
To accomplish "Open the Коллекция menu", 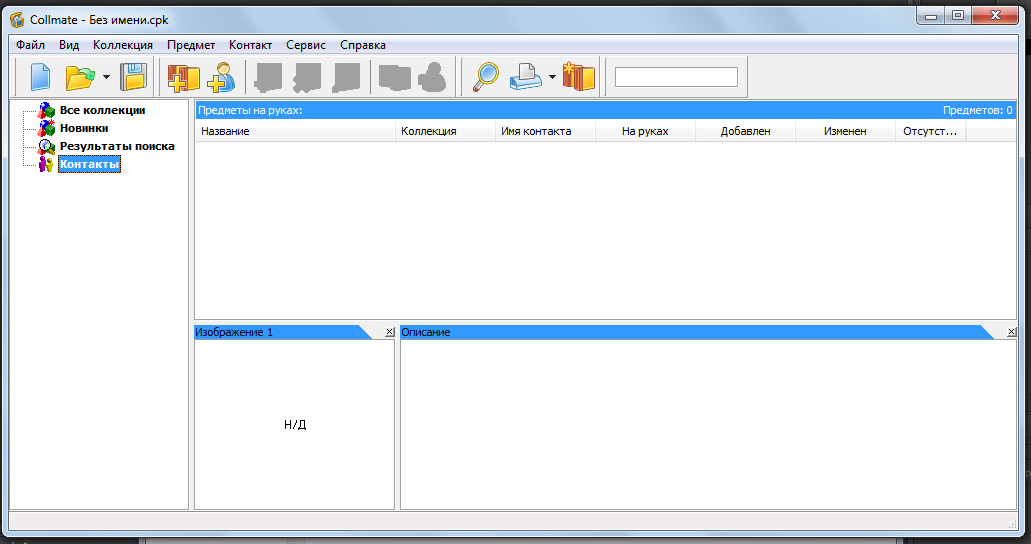I will click(x=123, y=45).
